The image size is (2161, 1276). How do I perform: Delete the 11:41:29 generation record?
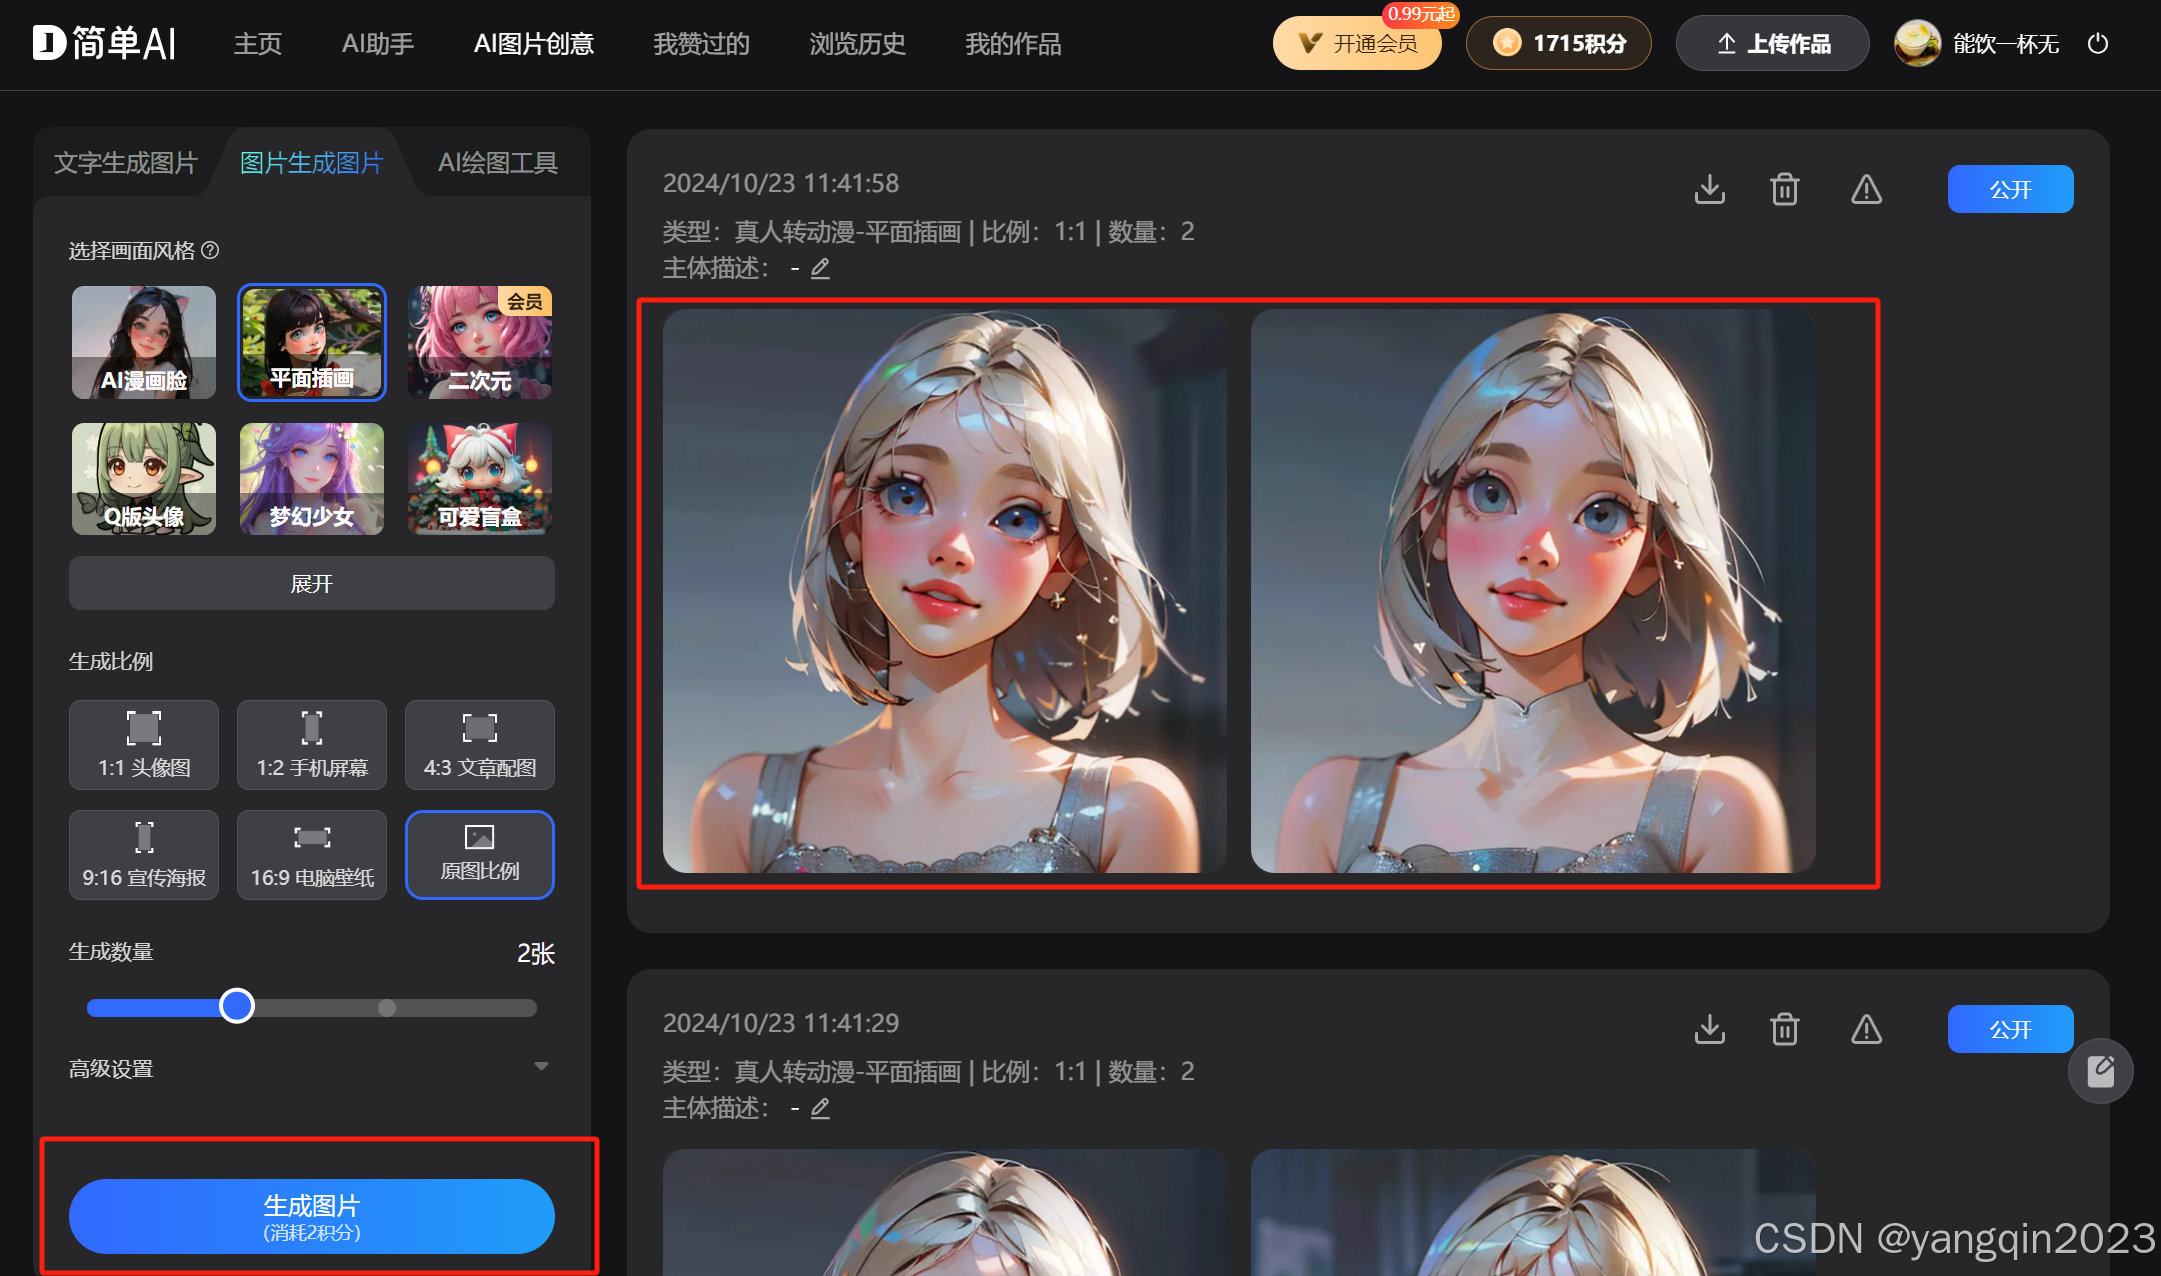click(1785, 1029)
